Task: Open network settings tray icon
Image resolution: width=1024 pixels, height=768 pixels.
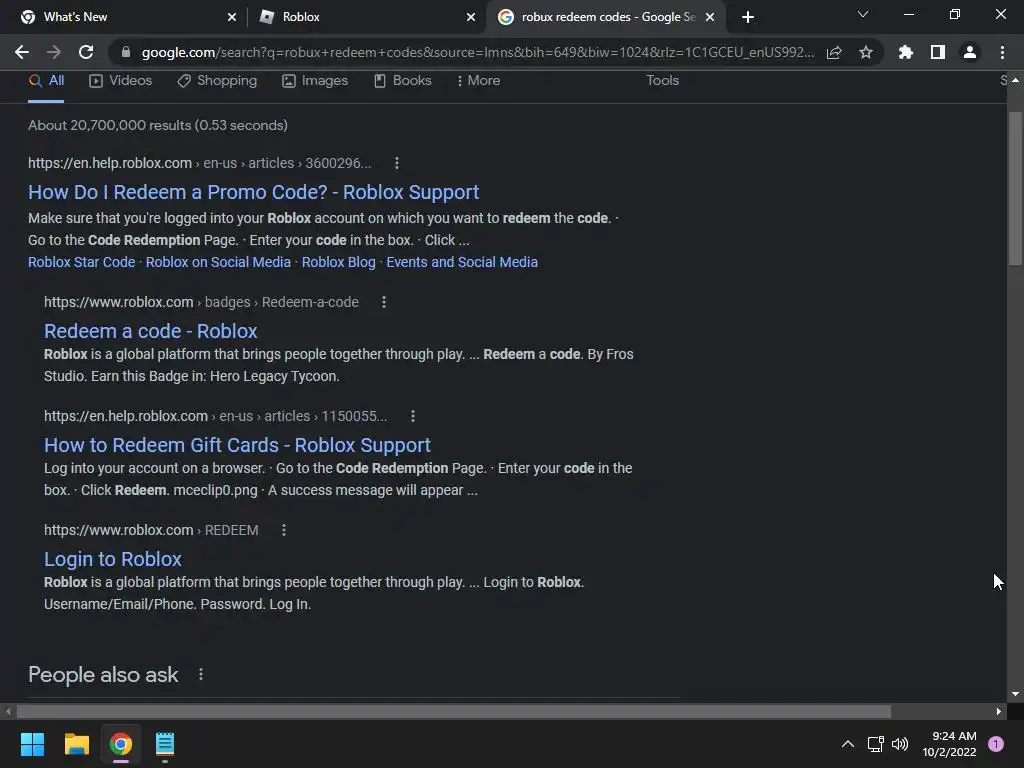Action: click(875, 744)
